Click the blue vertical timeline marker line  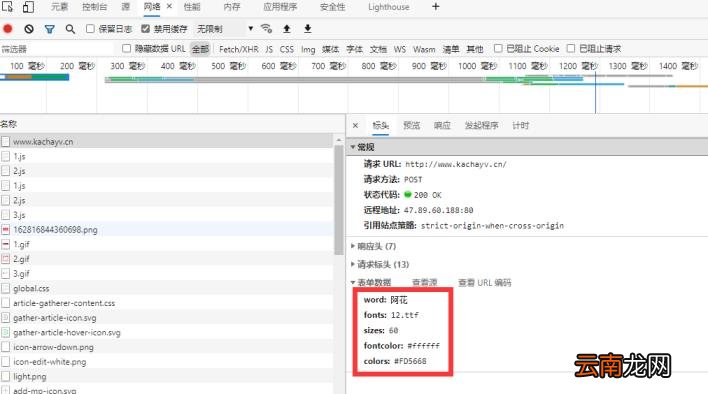[x=595, y=93]
